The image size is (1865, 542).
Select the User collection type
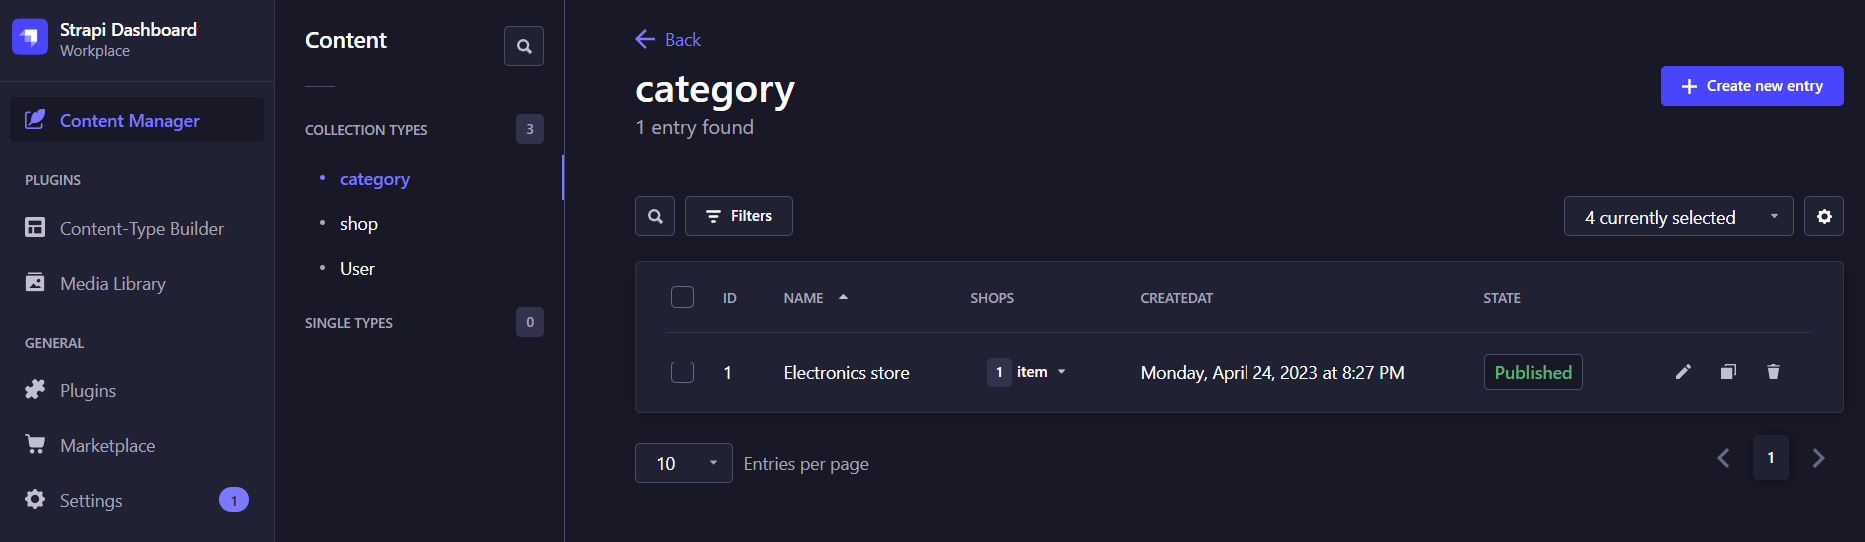(357, 269)
